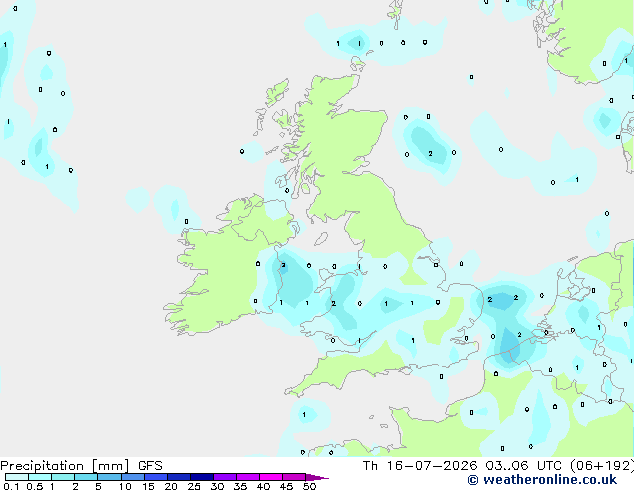
Task: Click the 'Th 16-07-2026 03..06 UTC' date text
Action: pos(464,466)
